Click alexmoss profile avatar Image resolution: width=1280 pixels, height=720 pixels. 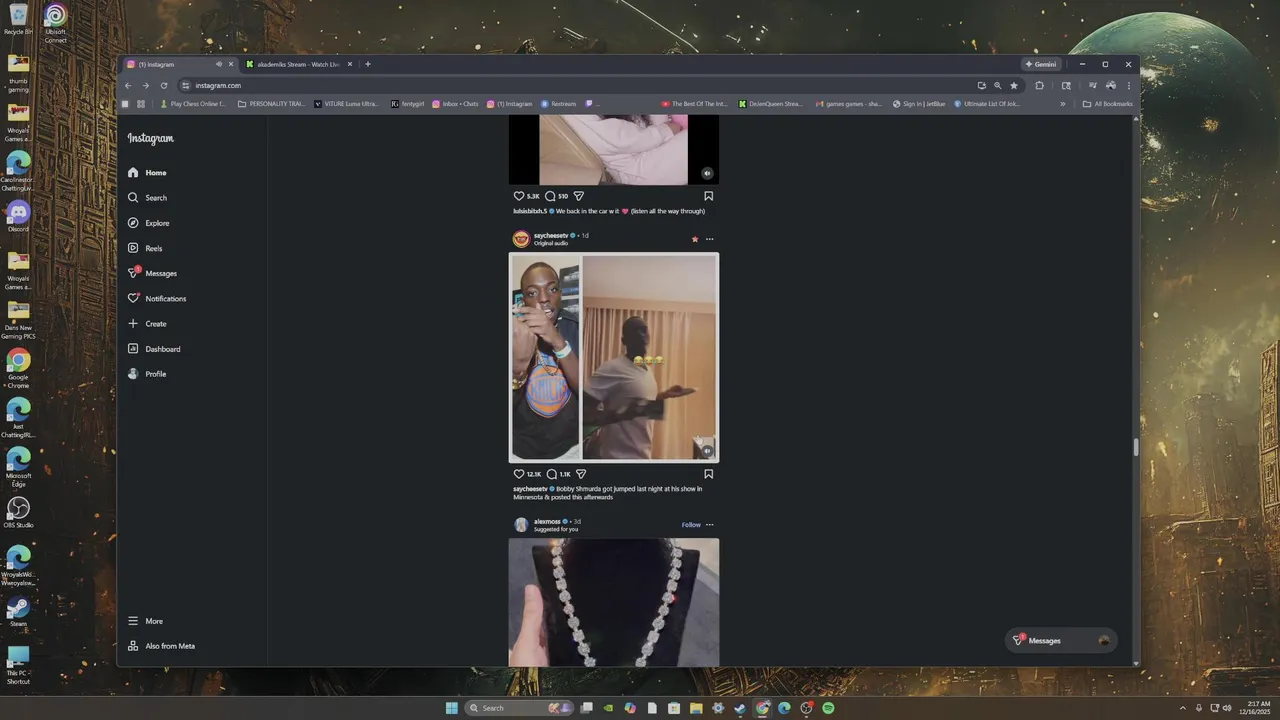521,525
